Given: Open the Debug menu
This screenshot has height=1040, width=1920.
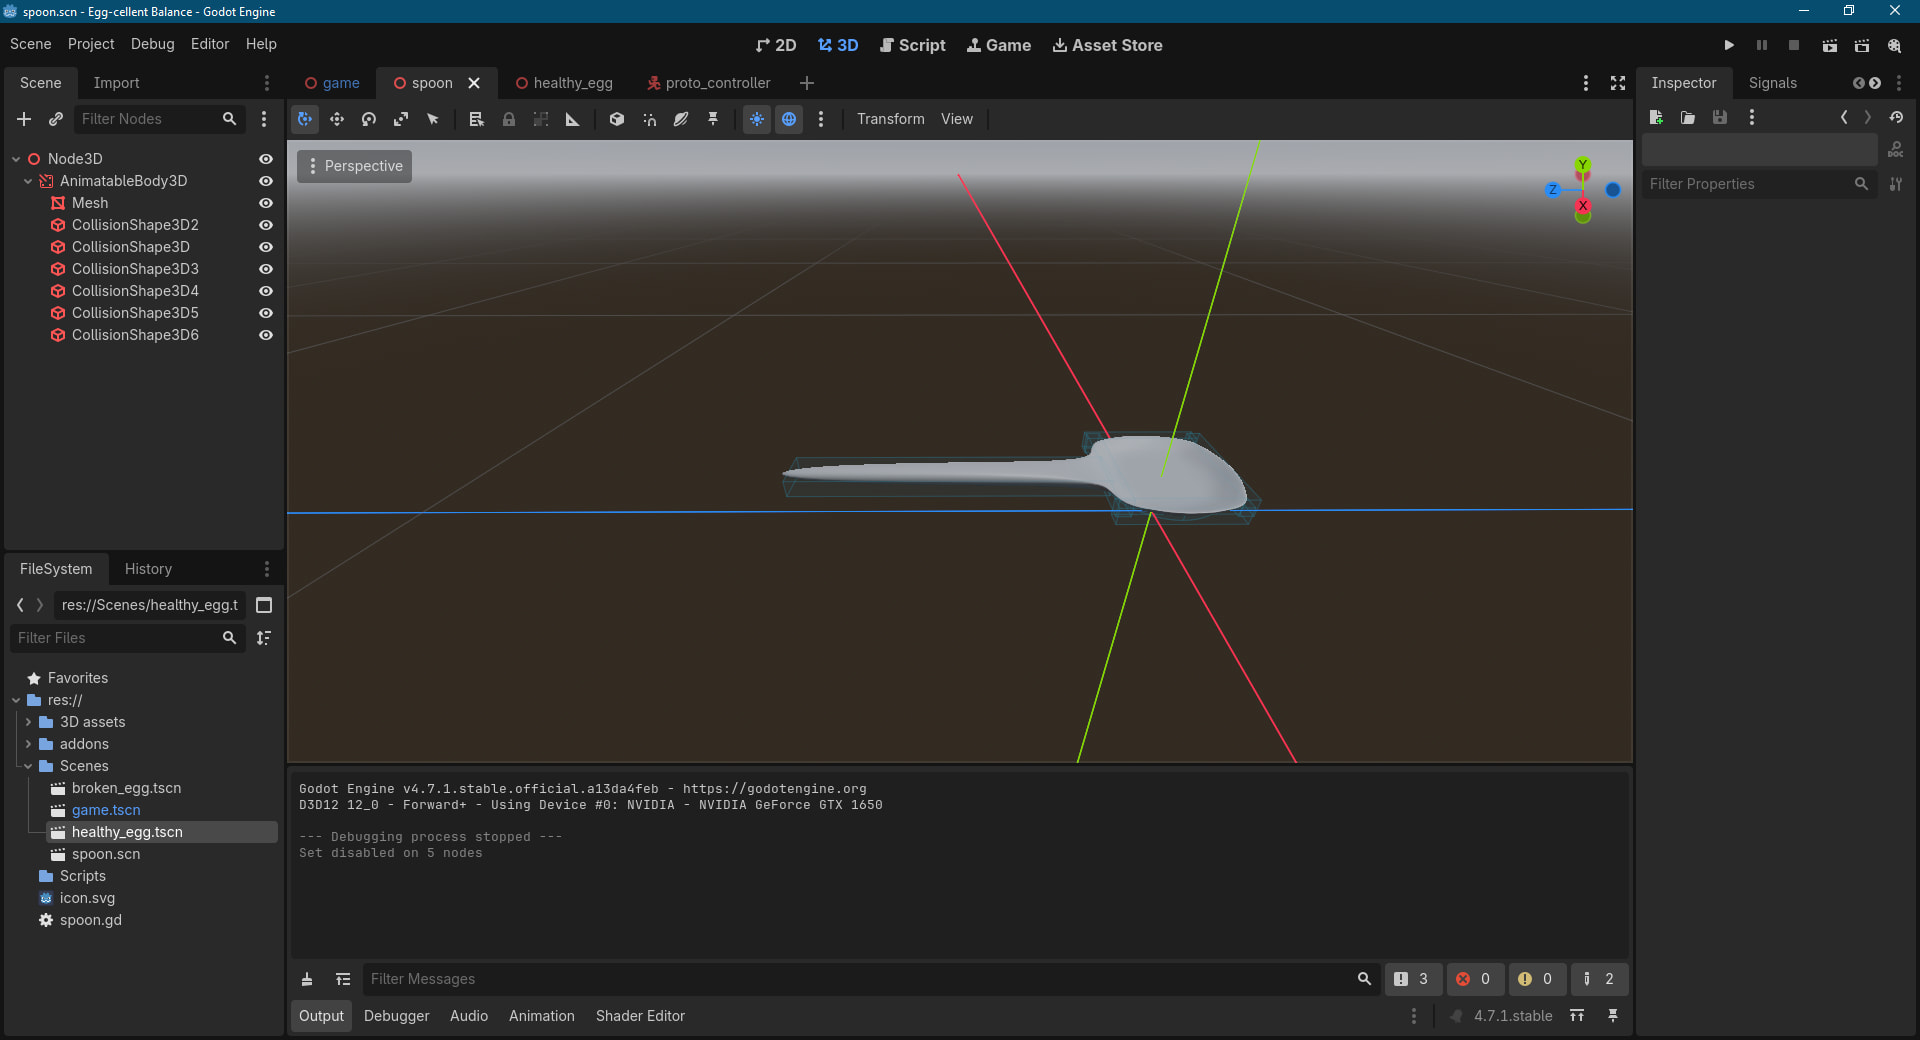Looking at the screenshot, I should pos(152,44).
